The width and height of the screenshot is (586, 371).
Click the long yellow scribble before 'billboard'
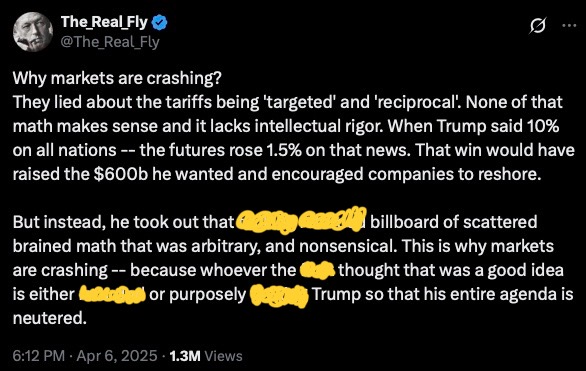[x=301, y=220]
